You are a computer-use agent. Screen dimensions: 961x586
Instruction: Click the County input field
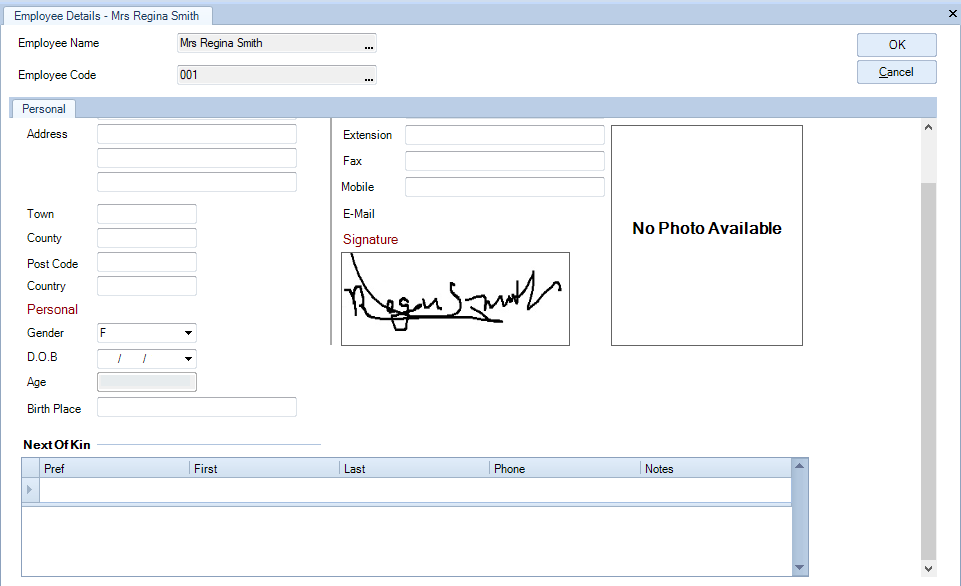point(147,238)
